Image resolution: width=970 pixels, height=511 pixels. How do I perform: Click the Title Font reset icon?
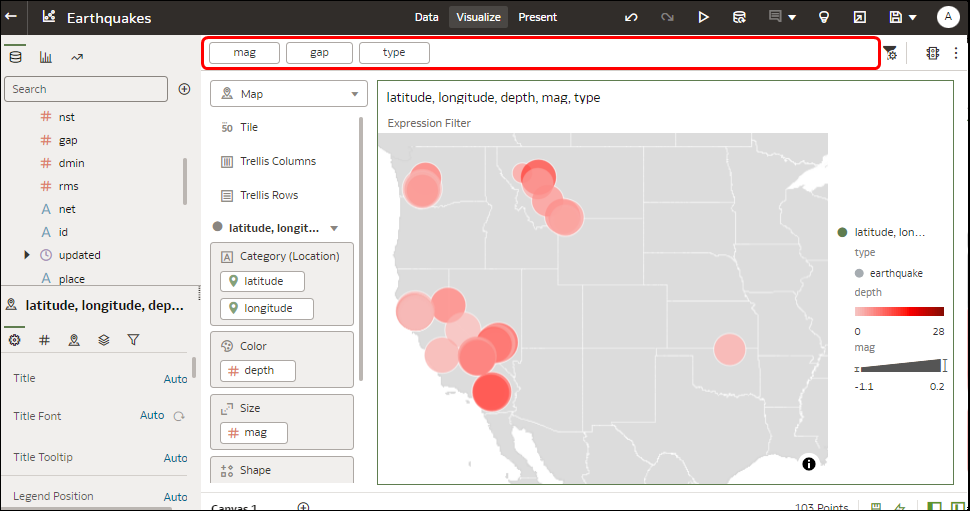(x=179, y=416)
